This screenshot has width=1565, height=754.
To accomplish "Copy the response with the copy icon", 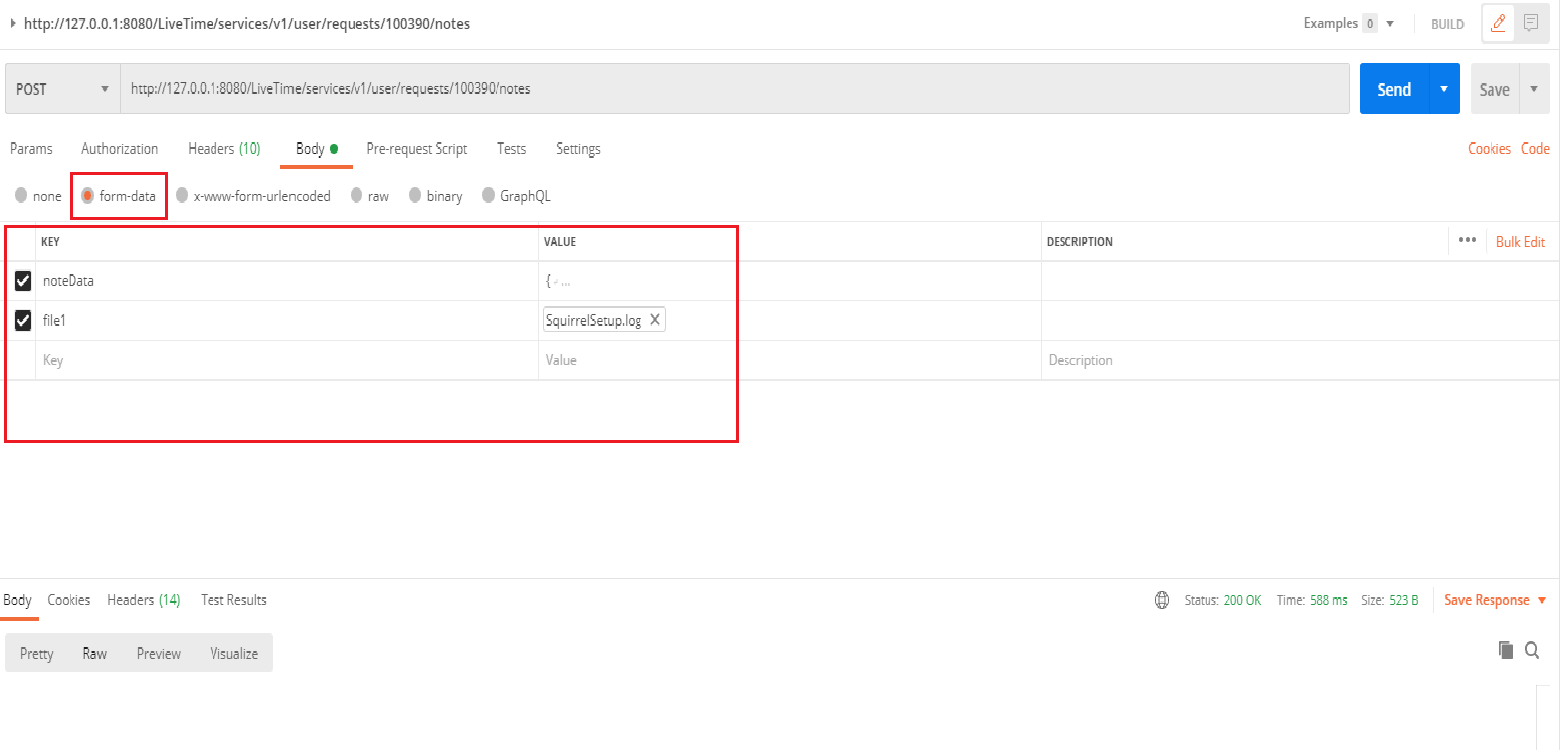I will pos(1505,650).
